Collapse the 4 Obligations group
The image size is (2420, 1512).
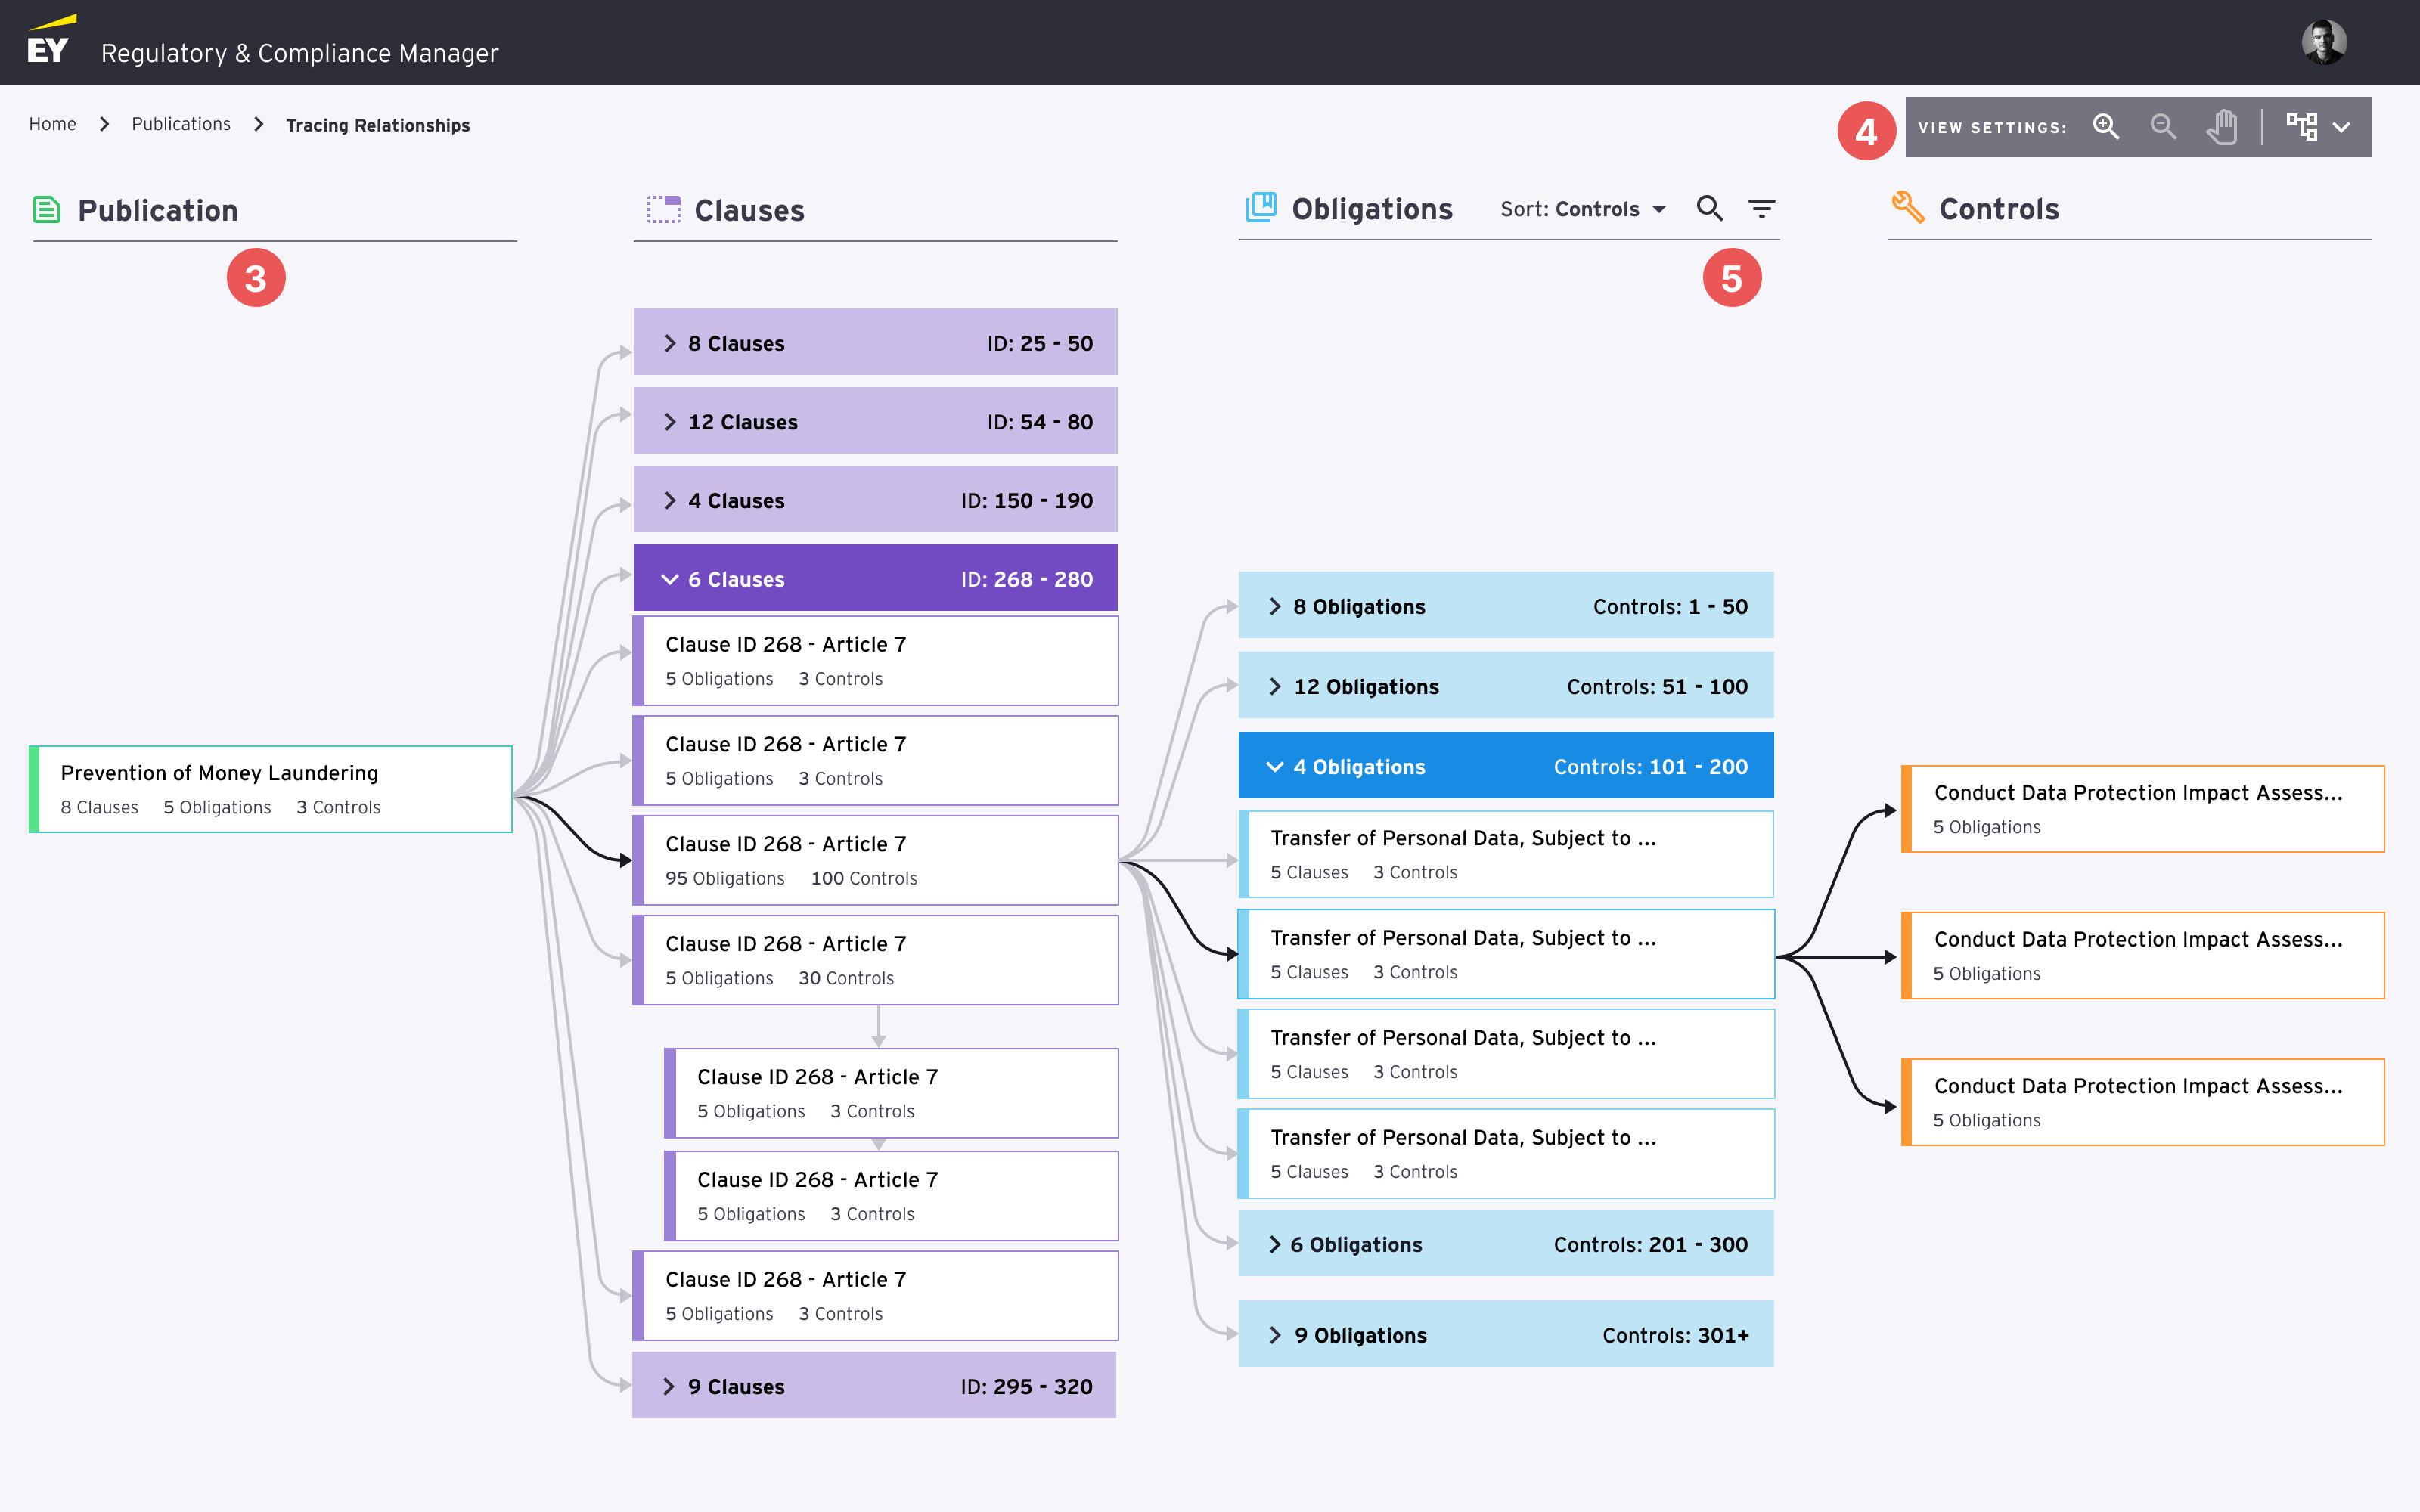pyautogui.click(x=1275, y=767)
